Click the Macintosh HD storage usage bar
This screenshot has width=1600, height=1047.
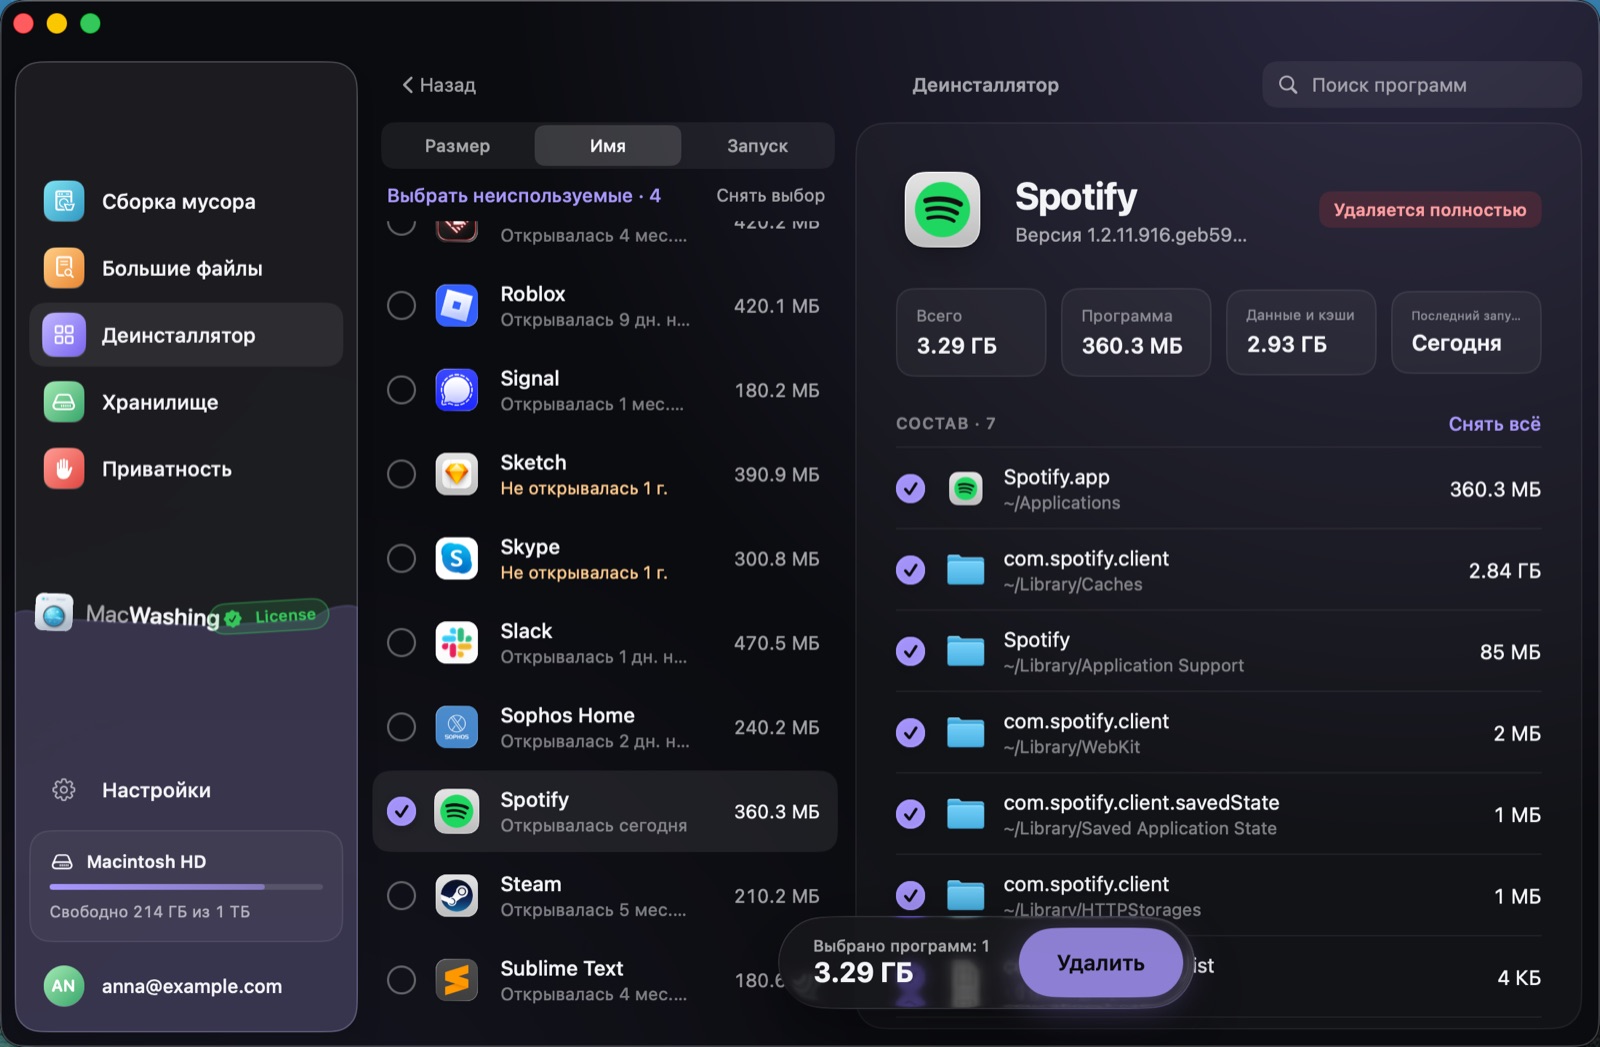(186, 887)
